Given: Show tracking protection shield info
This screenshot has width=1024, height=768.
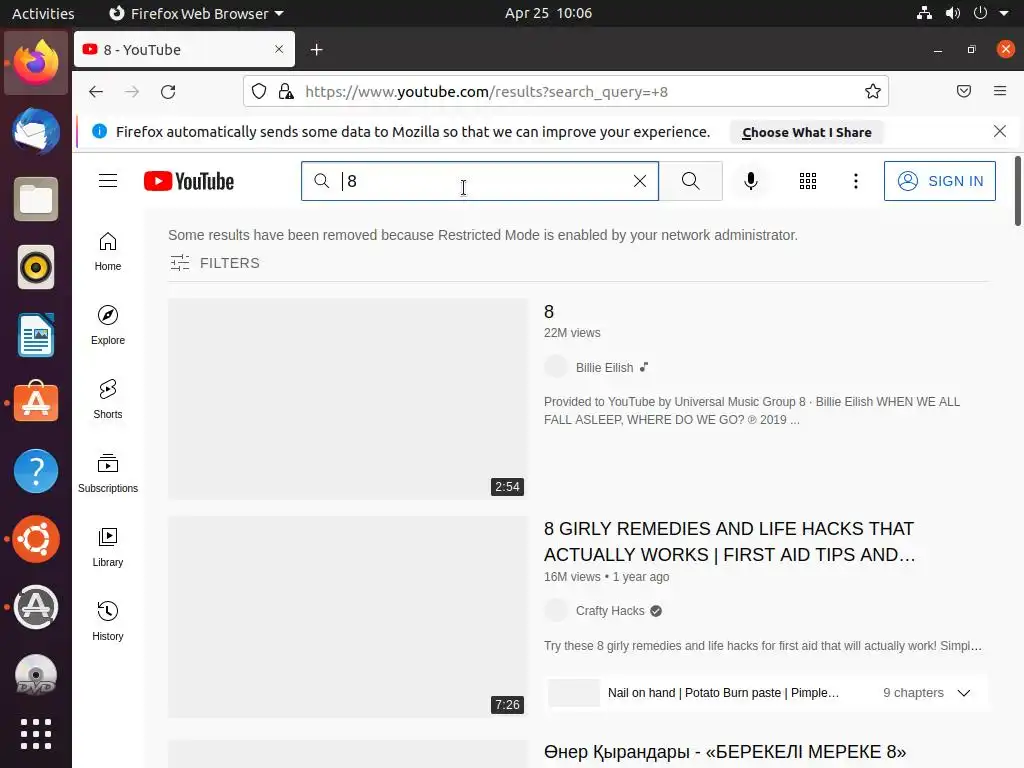Looking at the screenshot, I should click(x=259, y=91).
